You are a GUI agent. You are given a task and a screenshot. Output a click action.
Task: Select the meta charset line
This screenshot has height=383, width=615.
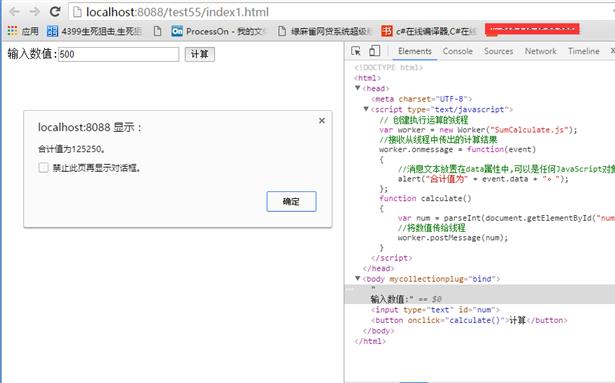422,99
